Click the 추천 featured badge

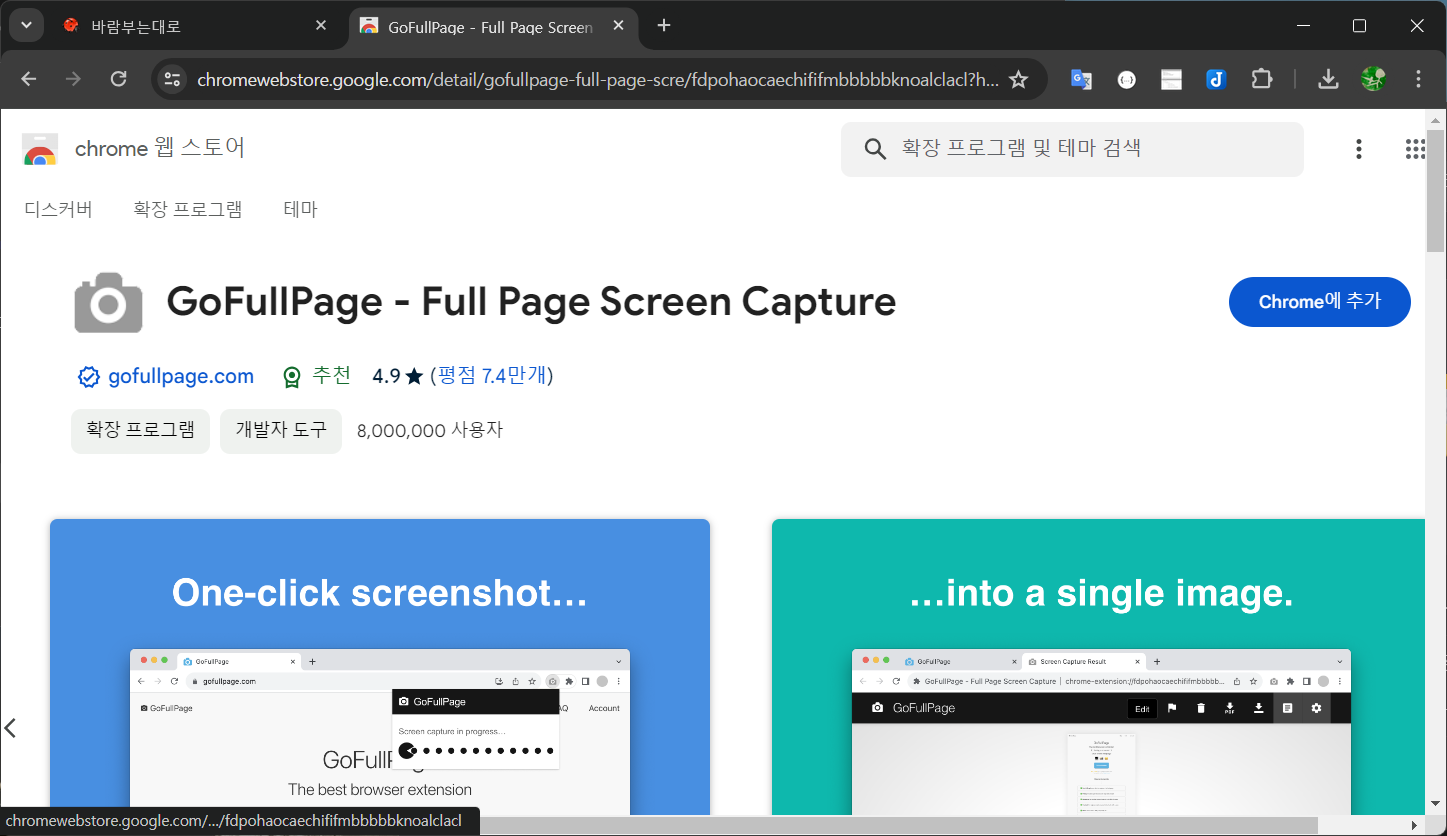click(317, 376)
